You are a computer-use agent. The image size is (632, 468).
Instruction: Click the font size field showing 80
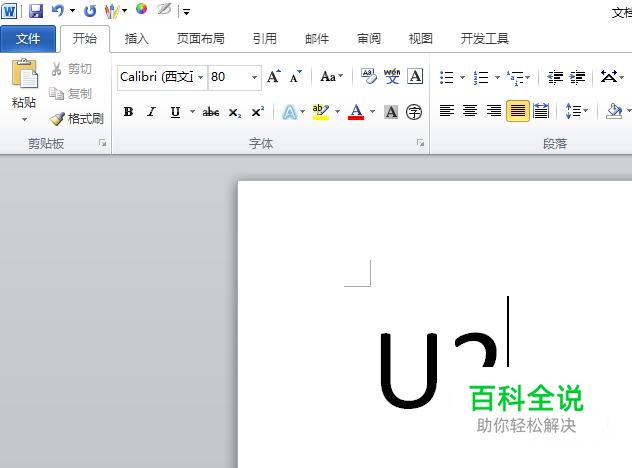(x=228, y=77)
